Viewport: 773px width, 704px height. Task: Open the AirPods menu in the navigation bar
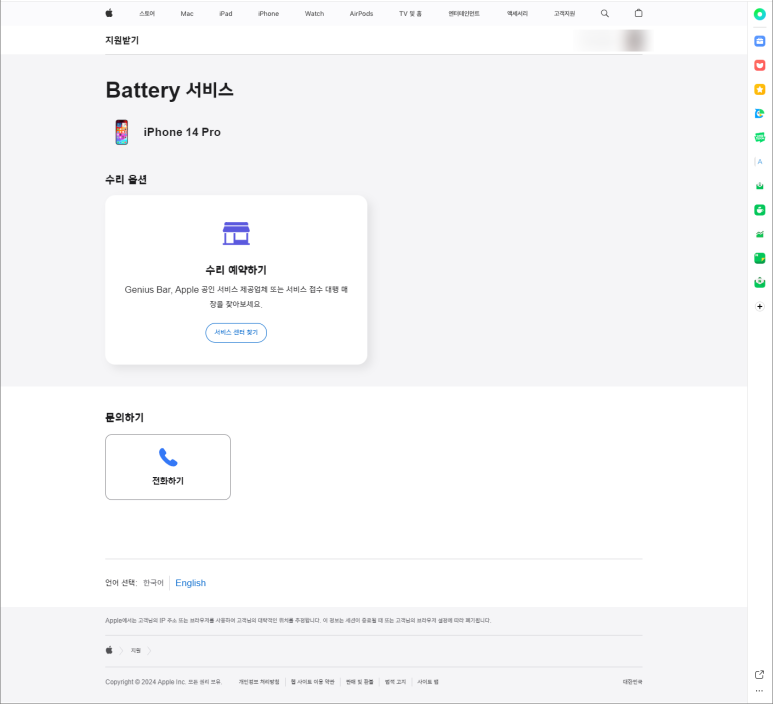click(361, 14)
